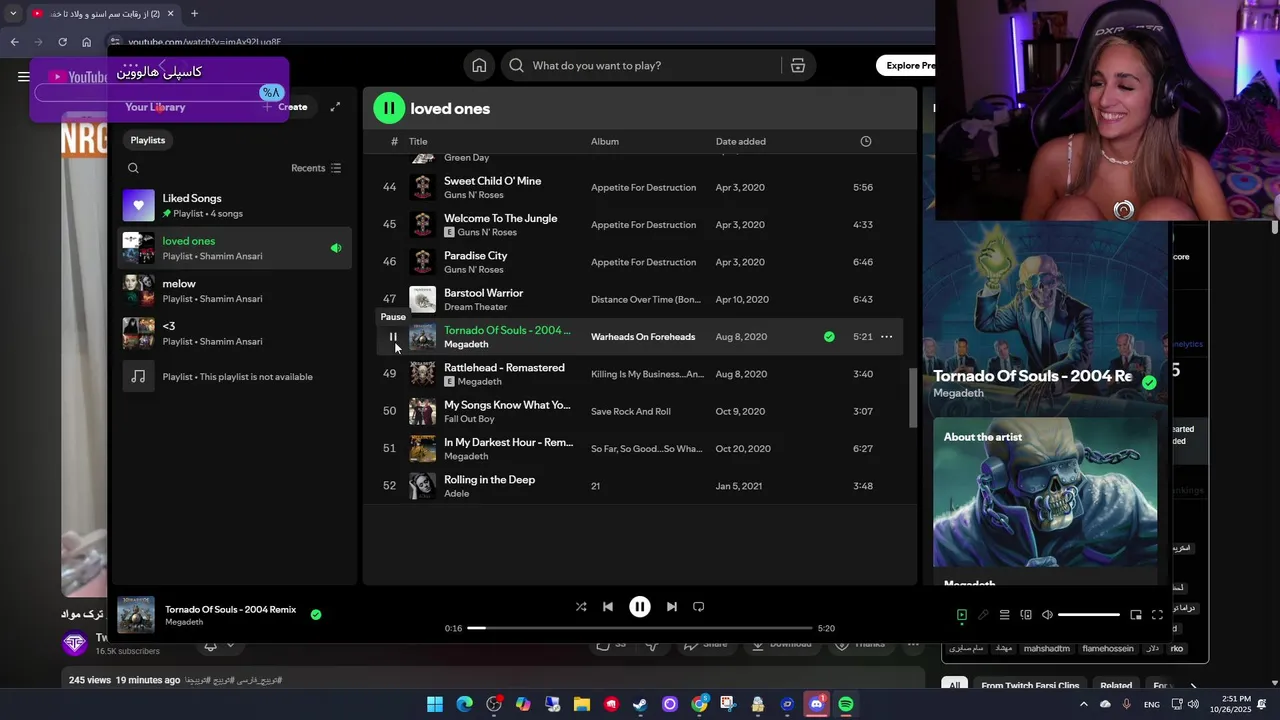This screenshot has height=720, width=1280.
Task: Click the 'Paradise City' track title
Action: tap(476, 255)
